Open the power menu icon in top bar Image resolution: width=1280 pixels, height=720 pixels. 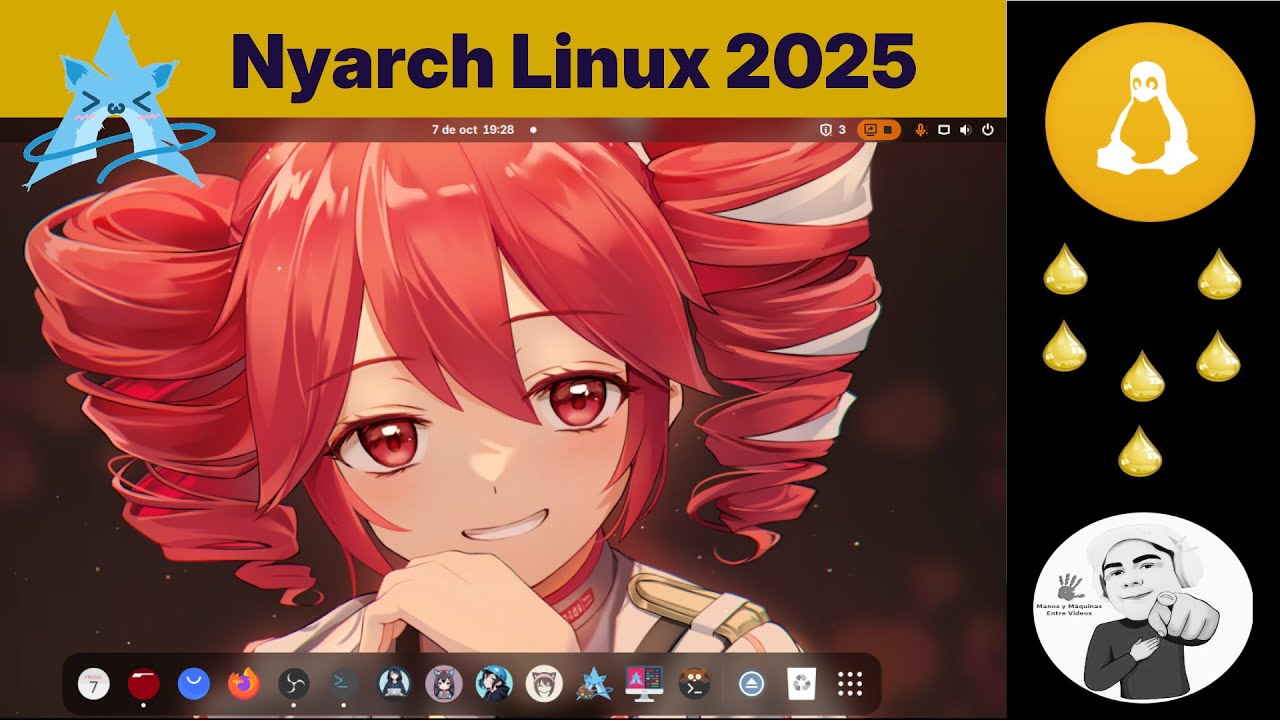988,130
